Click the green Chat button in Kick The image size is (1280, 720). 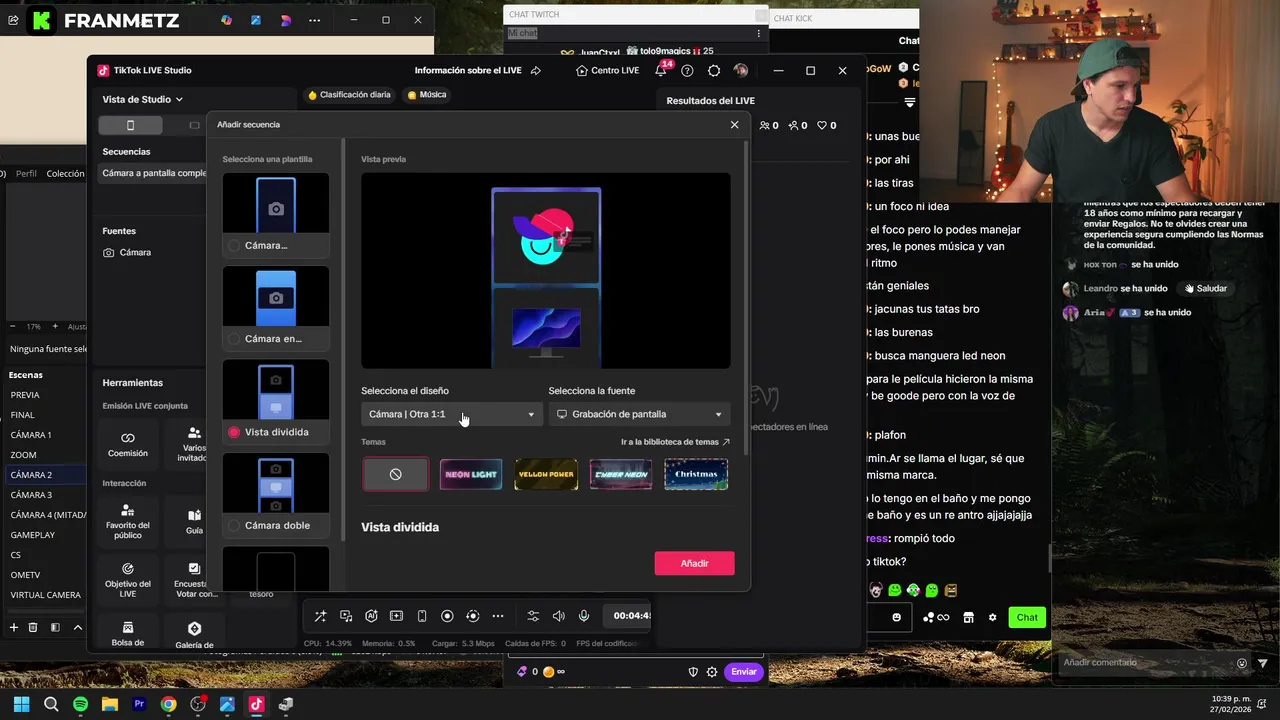(x=1027, y=617)
